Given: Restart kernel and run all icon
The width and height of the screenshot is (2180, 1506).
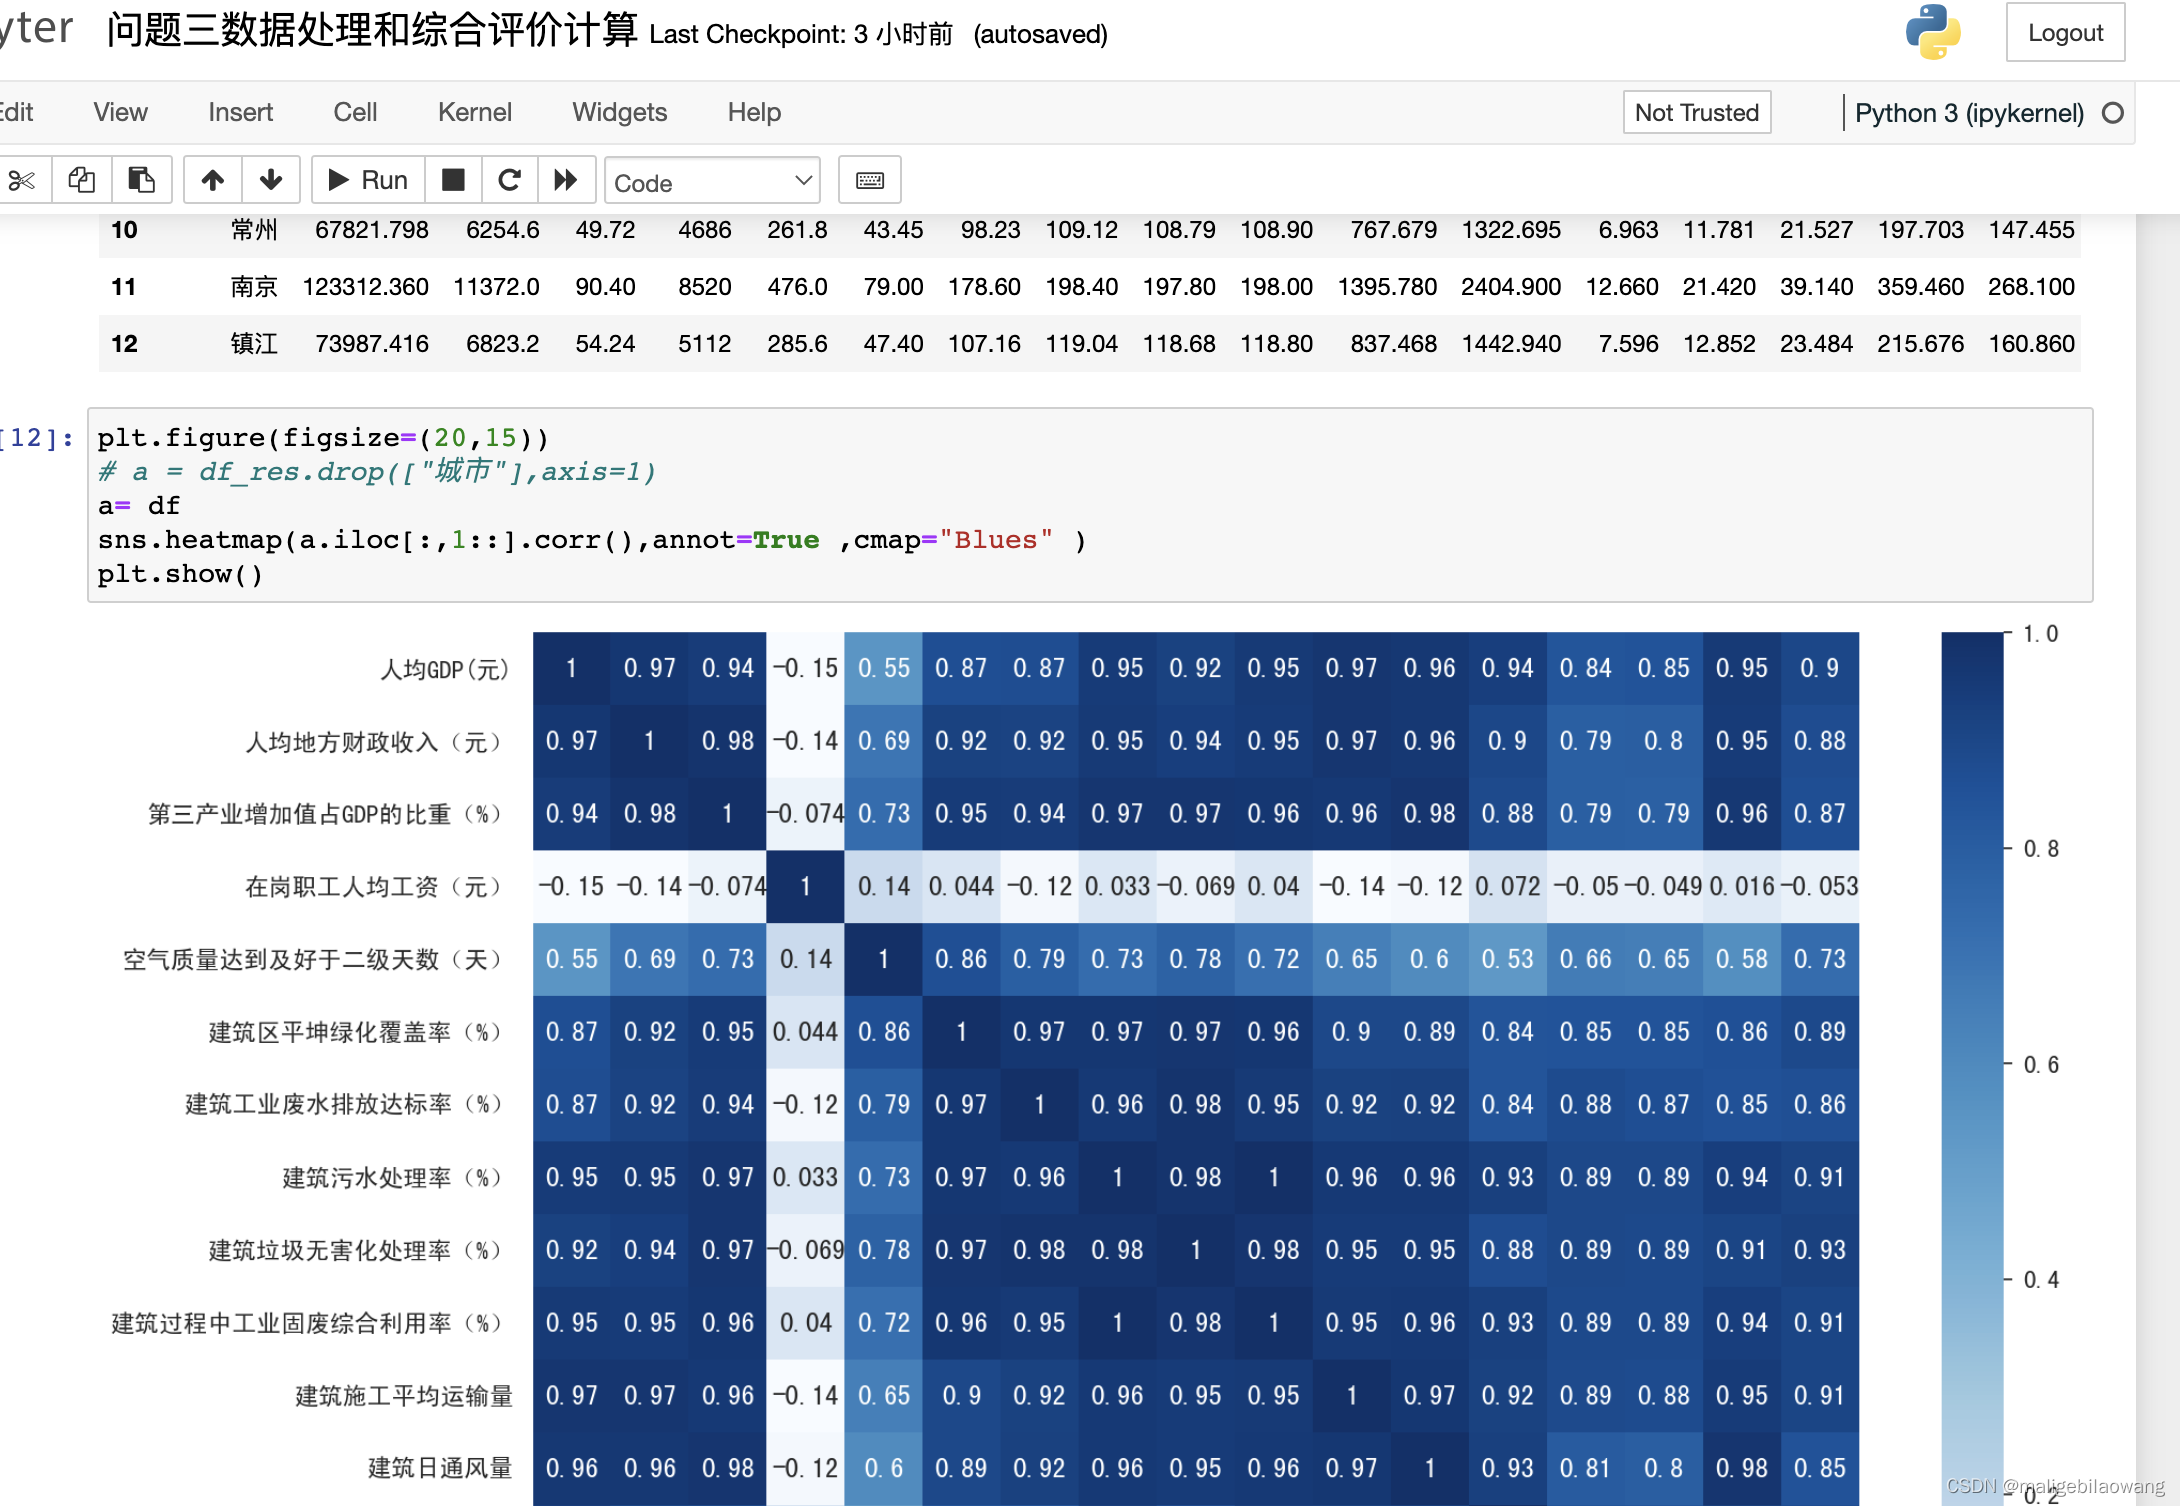Looking at the screenshot, I should point(566,180).
